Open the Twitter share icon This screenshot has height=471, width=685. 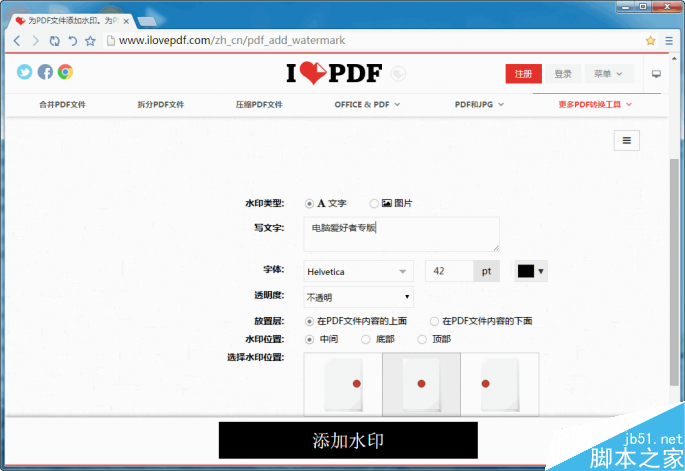[x=24, y=72]
